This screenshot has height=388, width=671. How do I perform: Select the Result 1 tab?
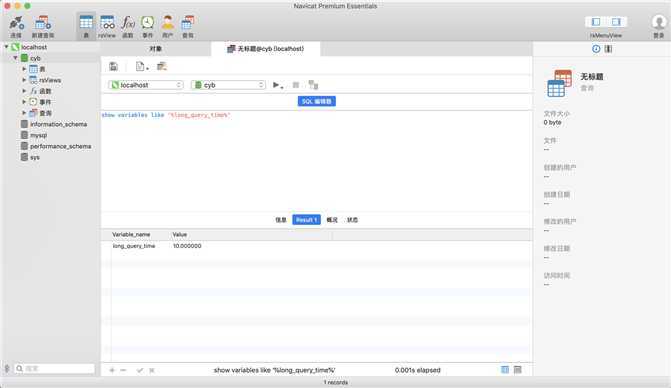pyautogui.click(x=306, y=220)
